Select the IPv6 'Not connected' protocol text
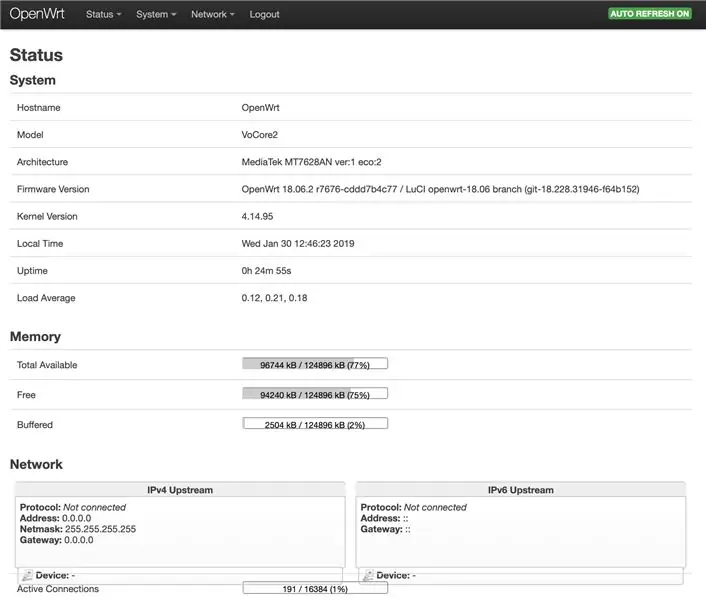The image size is (706, 600). [x=435, y=507]
